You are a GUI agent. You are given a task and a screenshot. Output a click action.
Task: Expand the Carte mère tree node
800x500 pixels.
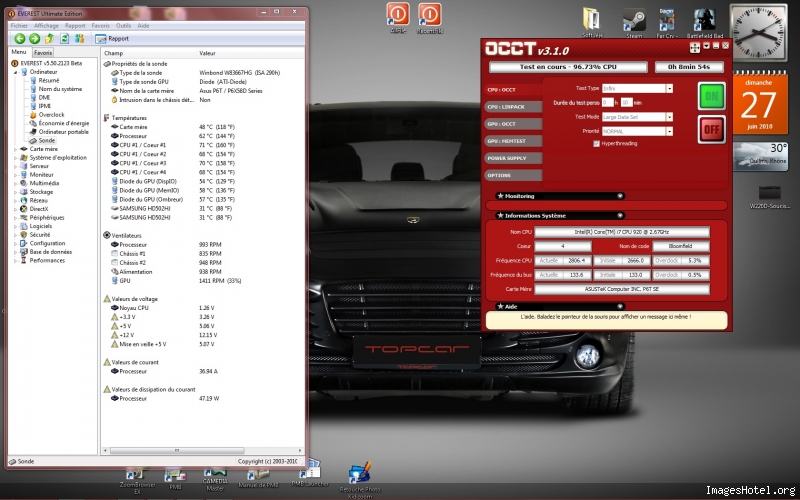pos(16,149)
